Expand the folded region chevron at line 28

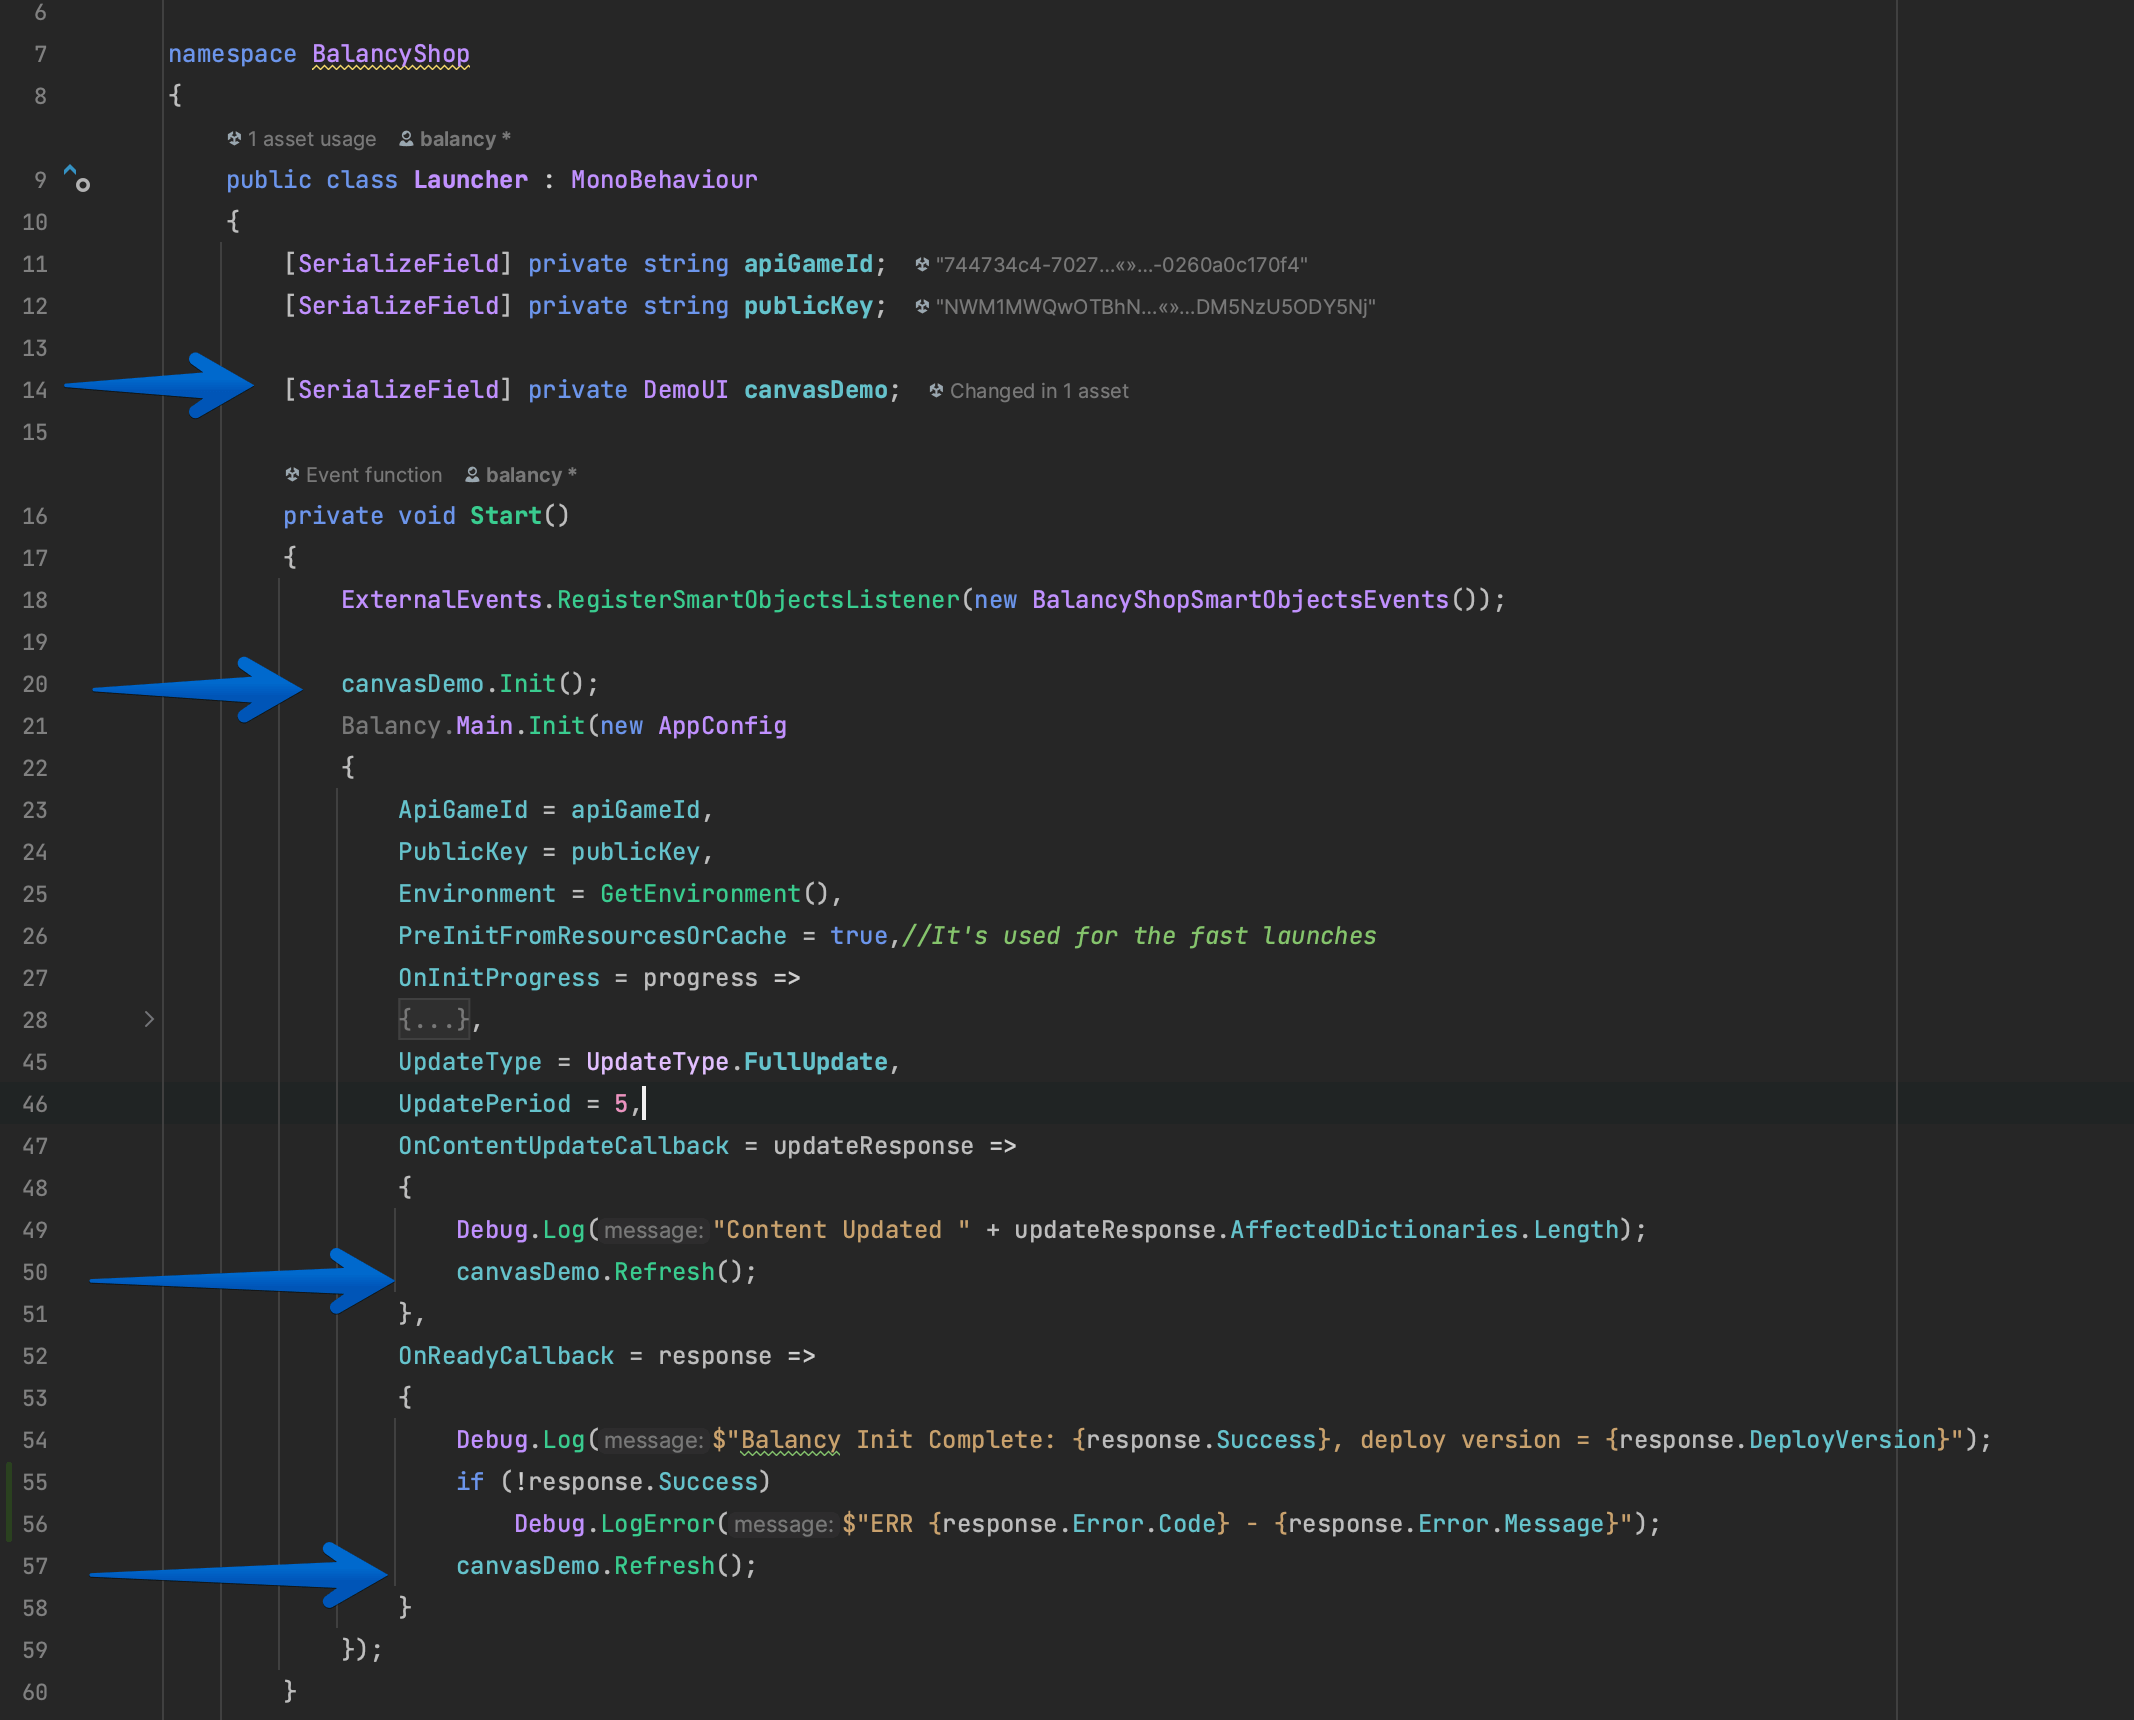click(x=149, y=1019)
